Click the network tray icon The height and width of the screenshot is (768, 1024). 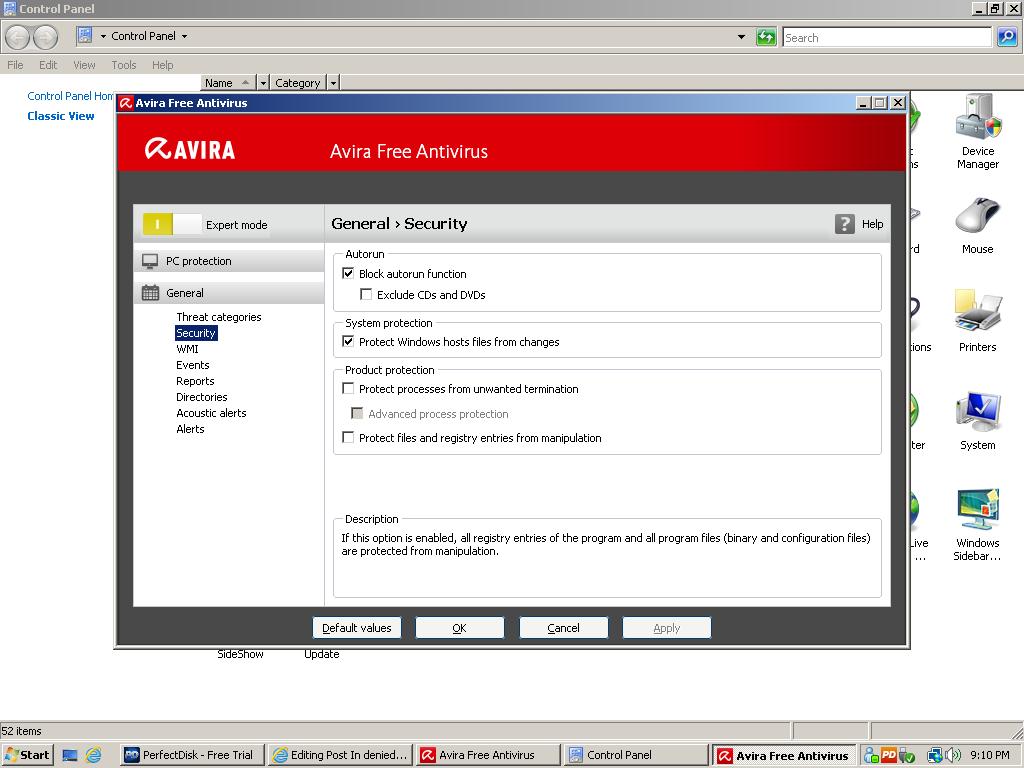click(935, 755)
